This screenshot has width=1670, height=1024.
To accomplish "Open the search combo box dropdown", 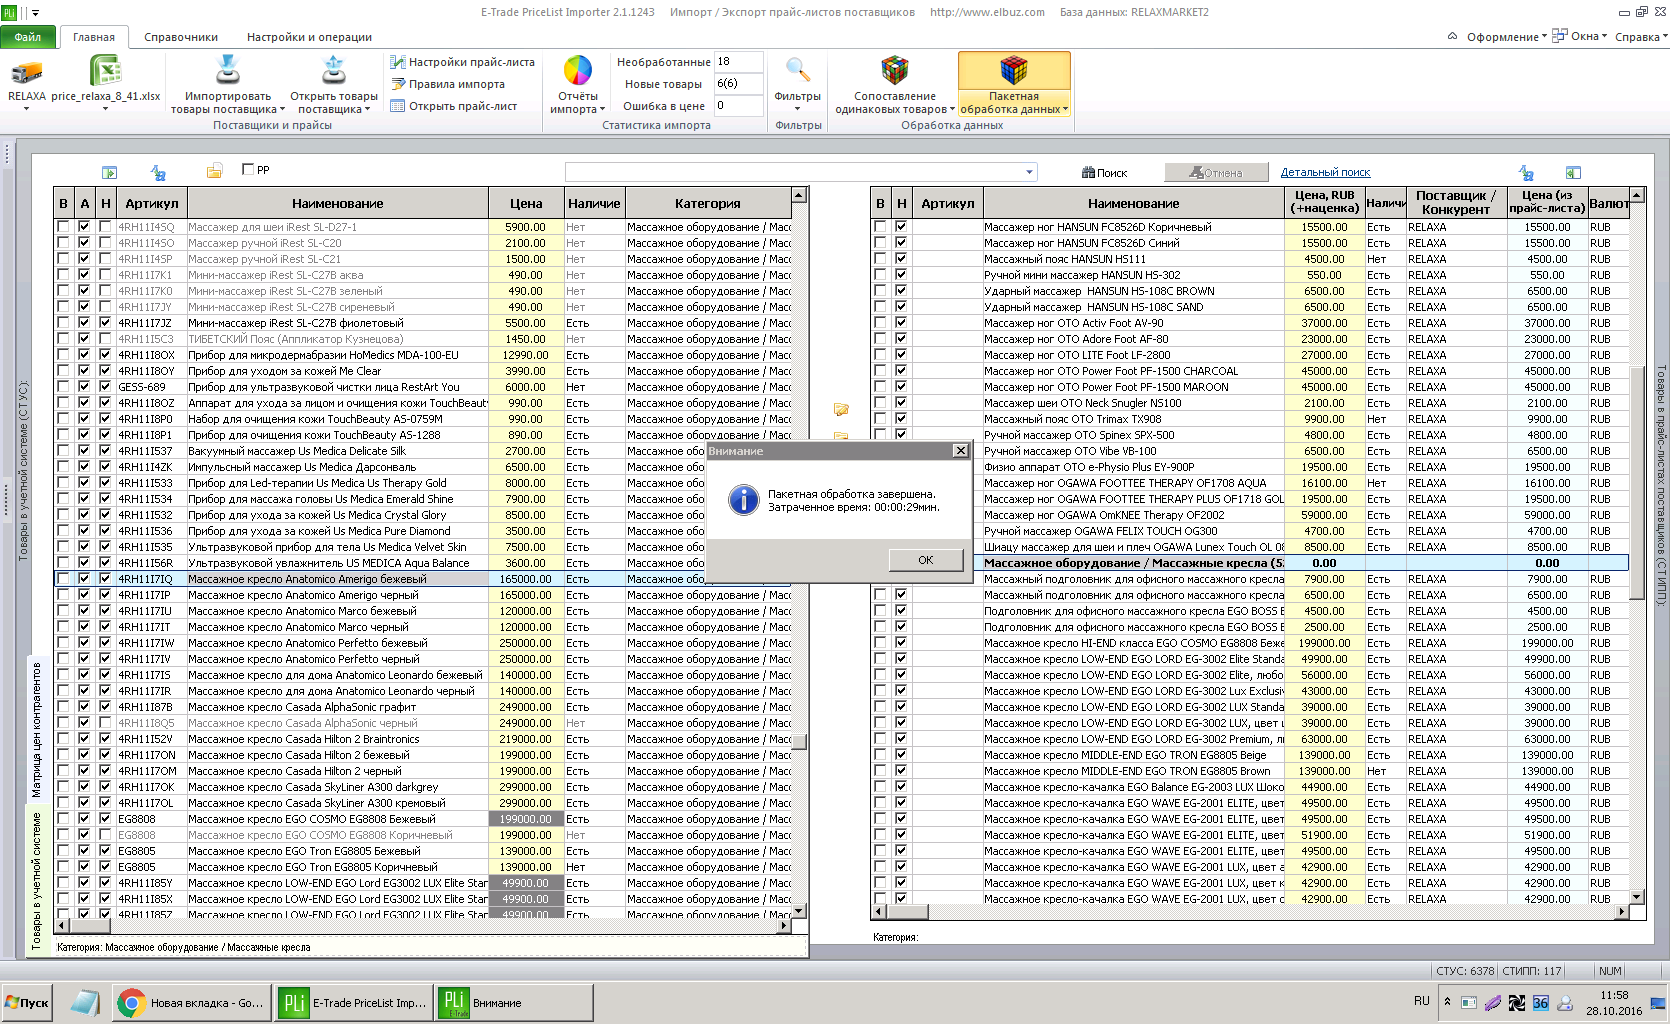I will [x=1029, y=172].
